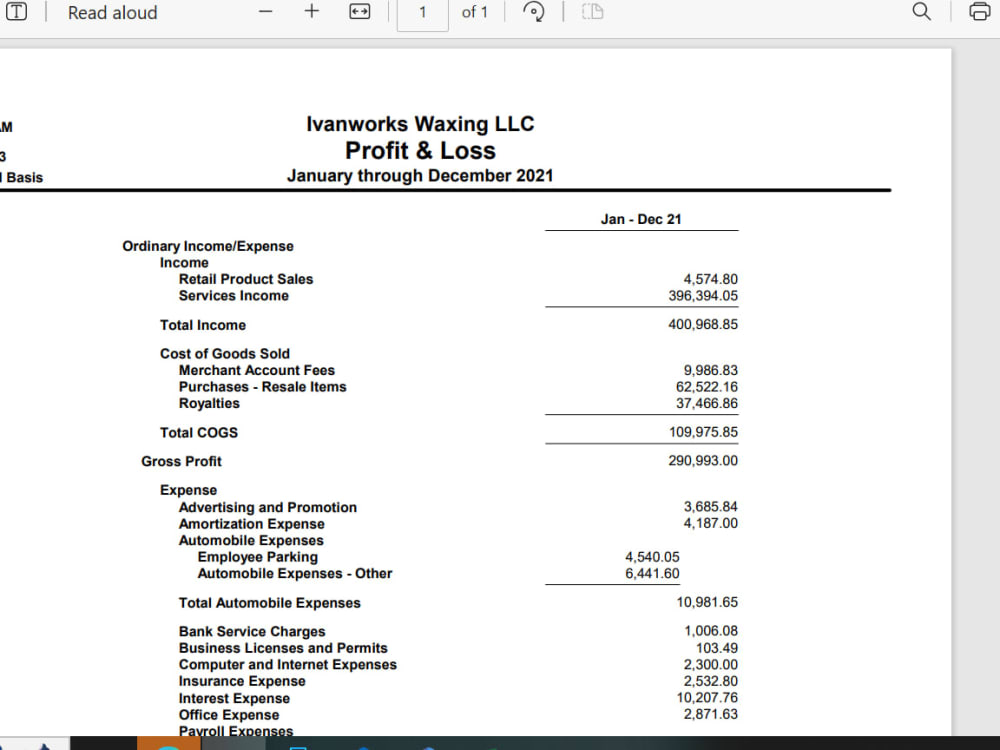Open the page view layout icon
1000x750 pixels.
592,11
